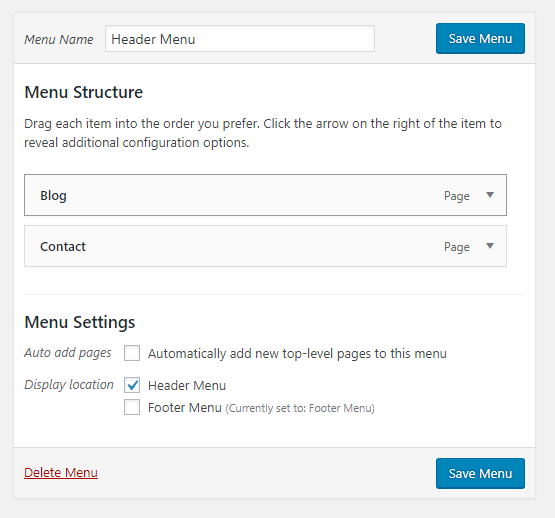Click the top Save Menu button

pyautogui.click(x=480, y=39)
